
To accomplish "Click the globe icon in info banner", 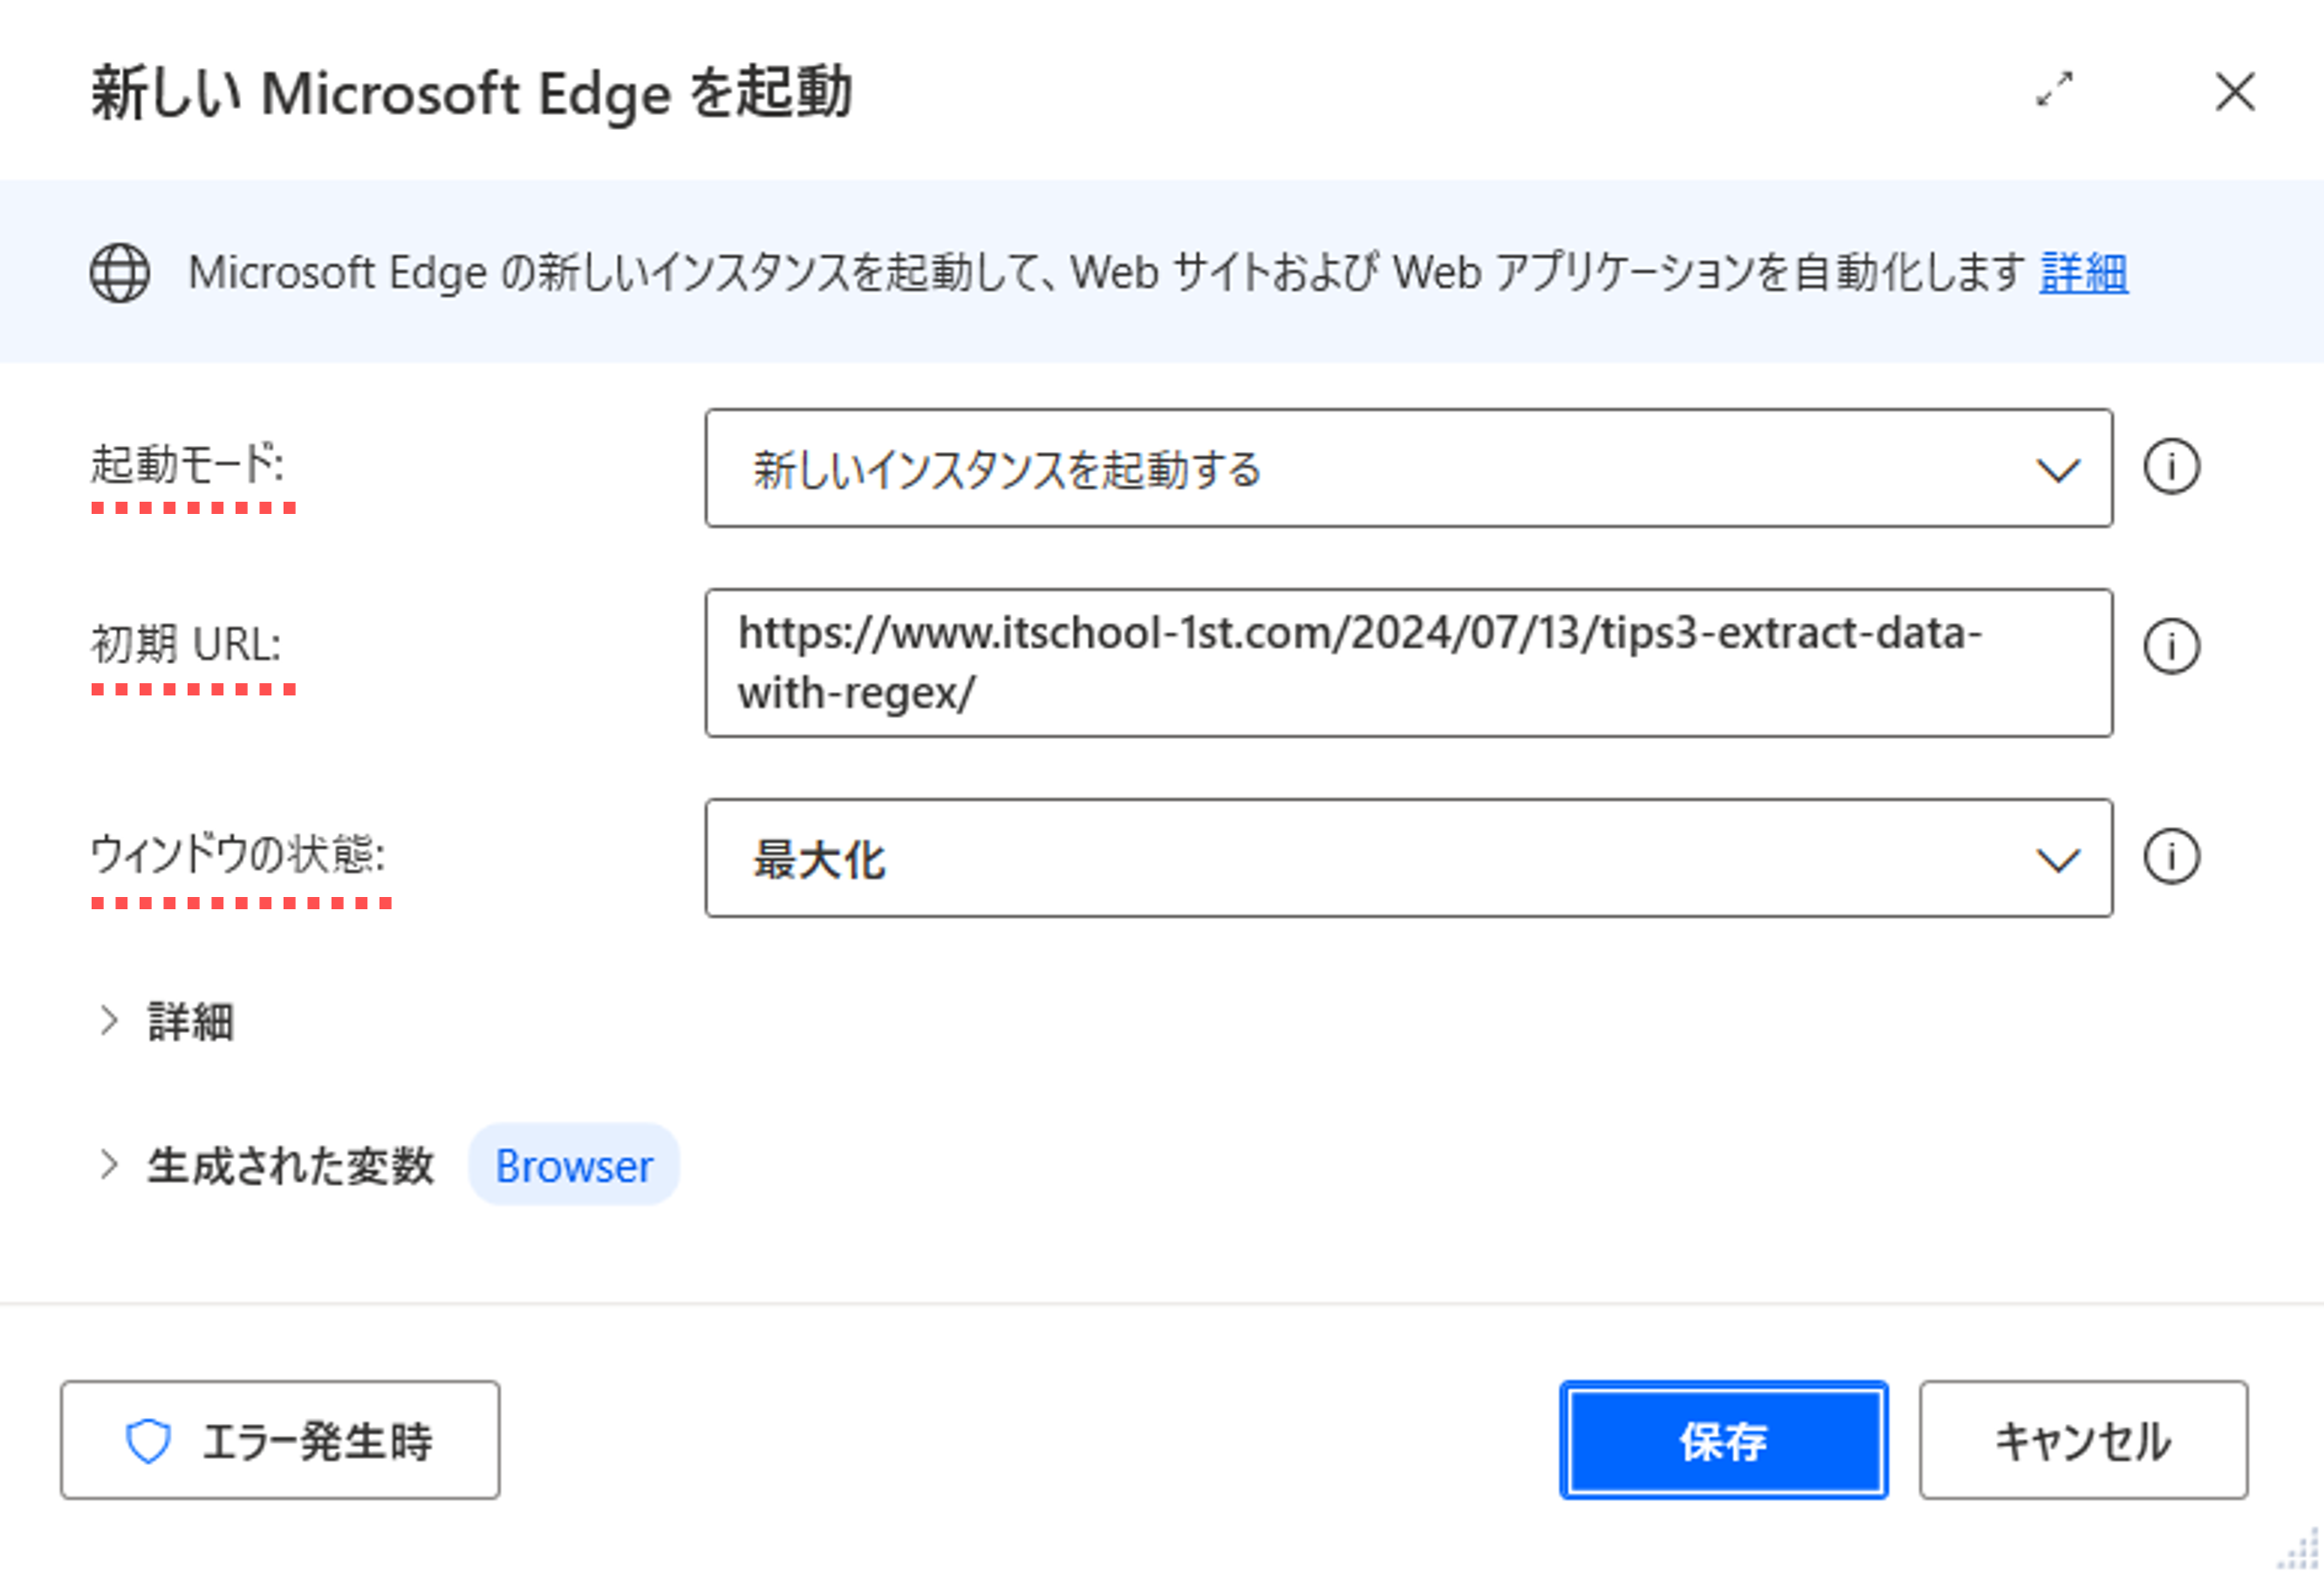I will tap(120, 273).
